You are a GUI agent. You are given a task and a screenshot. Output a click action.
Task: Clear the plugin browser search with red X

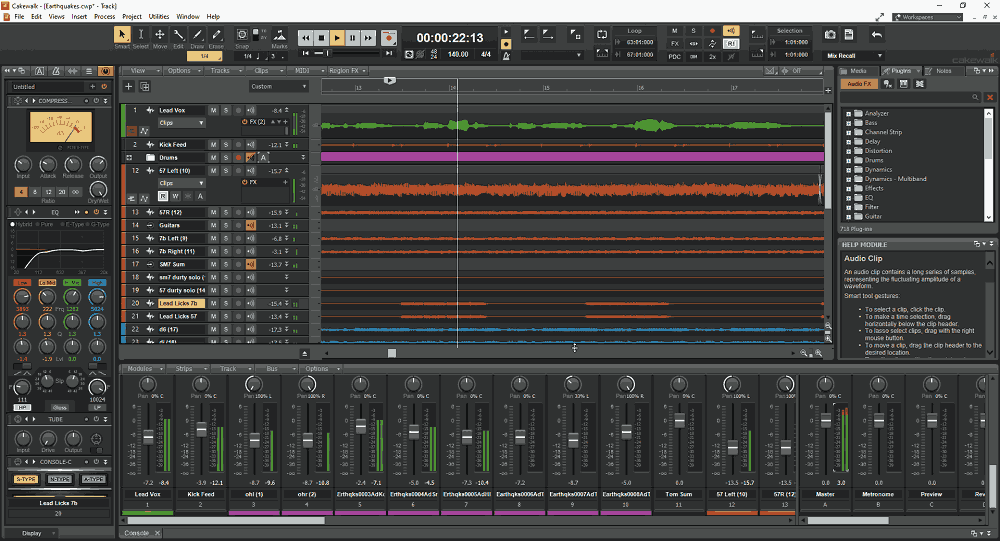[x=990, y=97]
